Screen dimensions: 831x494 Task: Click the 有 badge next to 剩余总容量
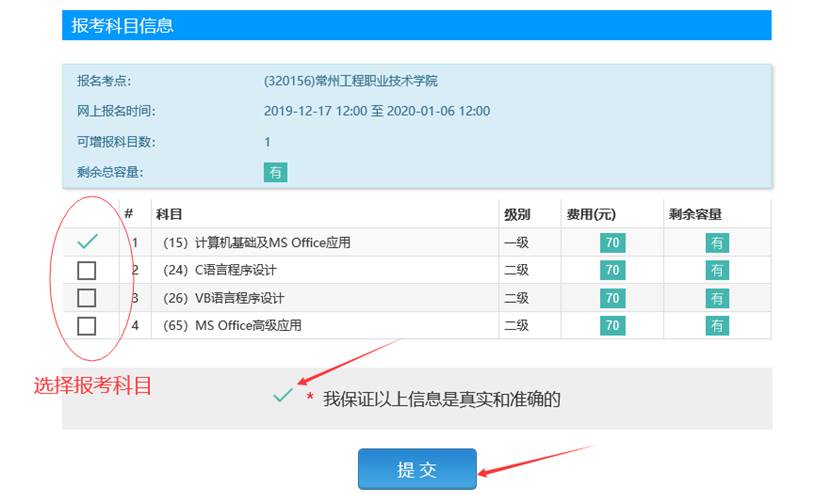pyautogui.click(x=276, y=172)
